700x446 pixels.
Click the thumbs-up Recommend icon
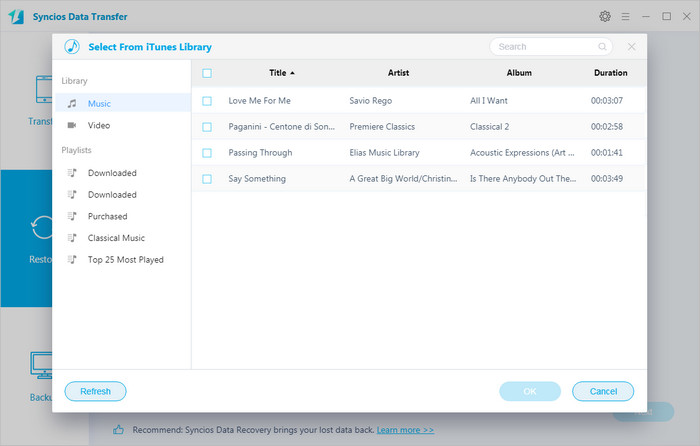point(118,429)
